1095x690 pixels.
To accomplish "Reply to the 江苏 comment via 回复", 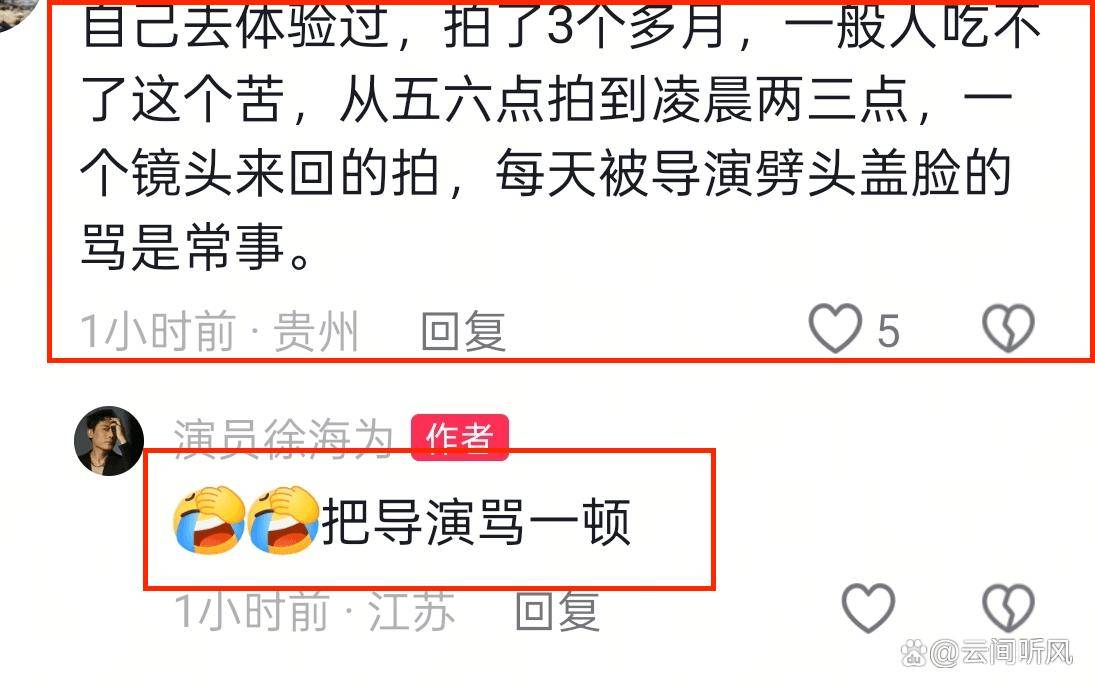I will pyautogui.click(x=558, y=610).
